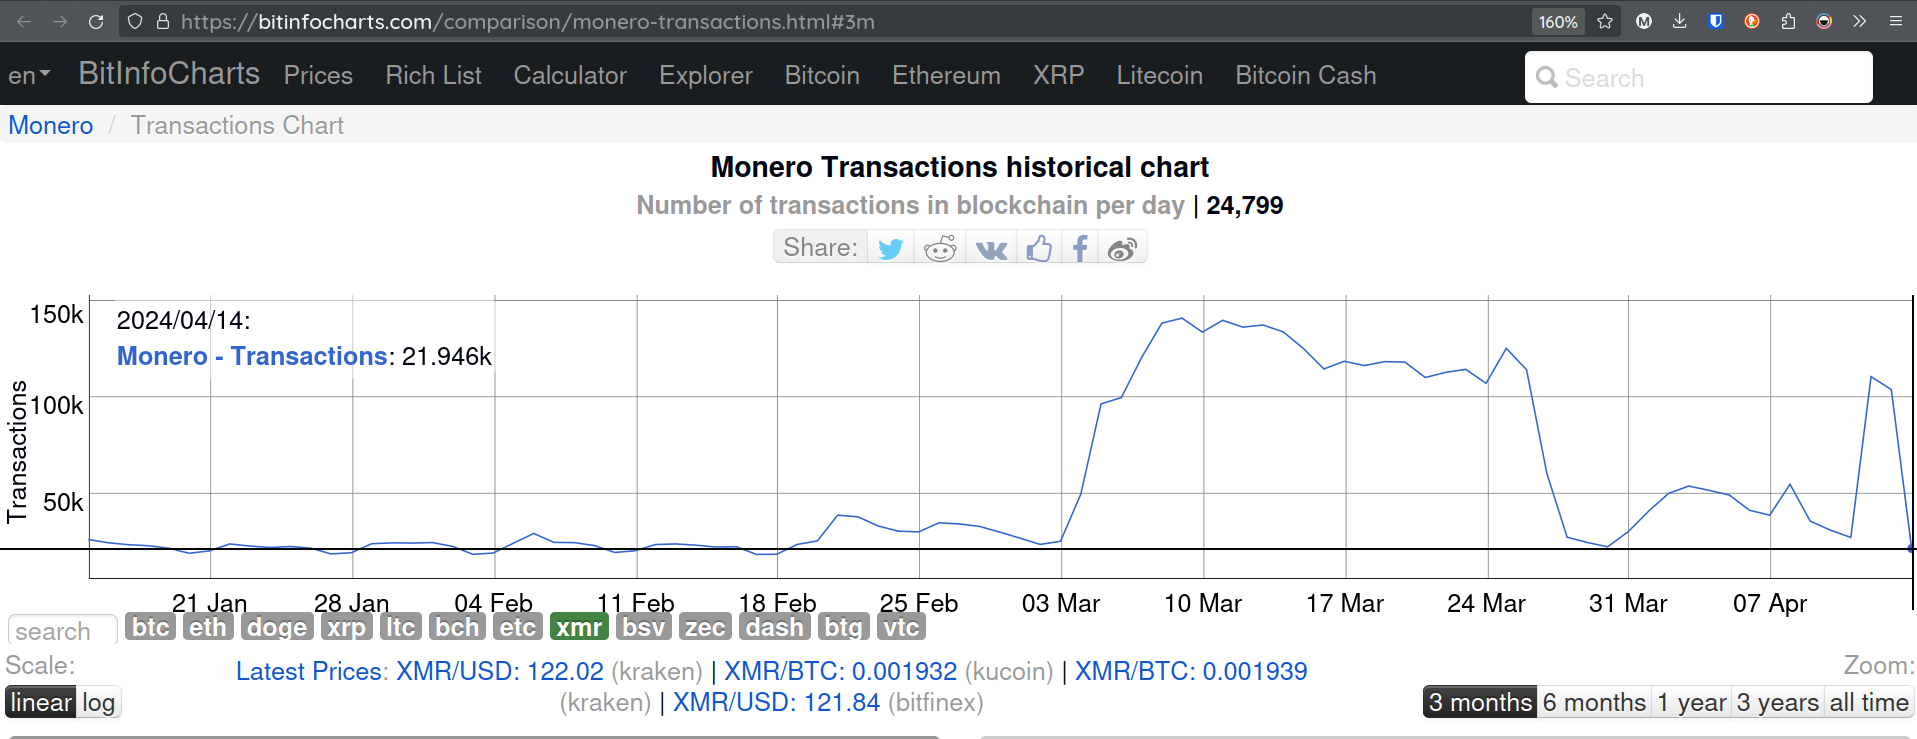1917x739 pixels.
Task: Click the coin search field below the chart
Action: pos(62,631)
